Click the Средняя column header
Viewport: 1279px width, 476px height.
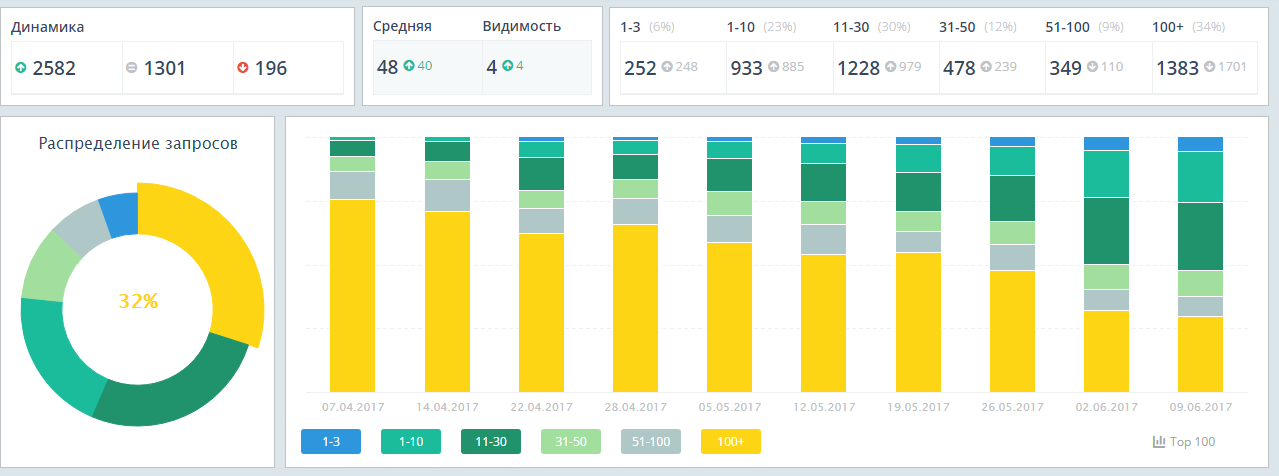403,26
